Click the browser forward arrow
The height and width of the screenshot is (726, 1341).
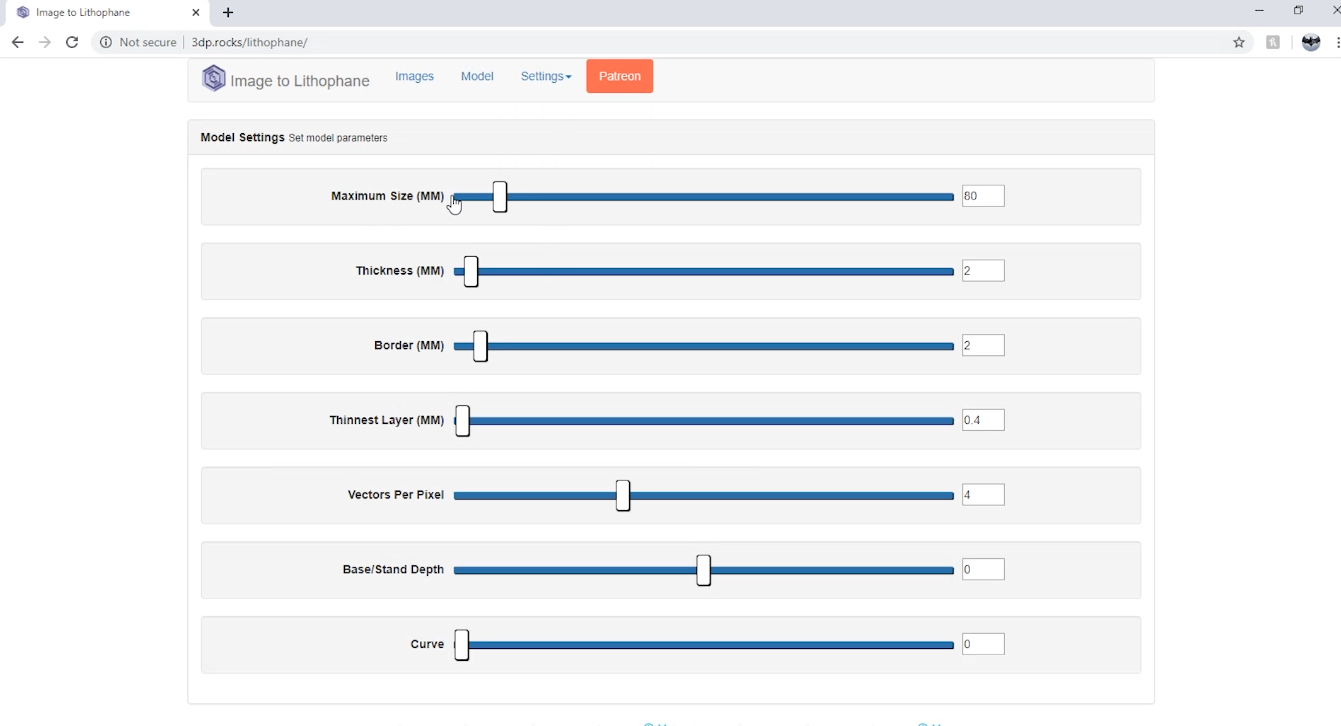point(44,42)
